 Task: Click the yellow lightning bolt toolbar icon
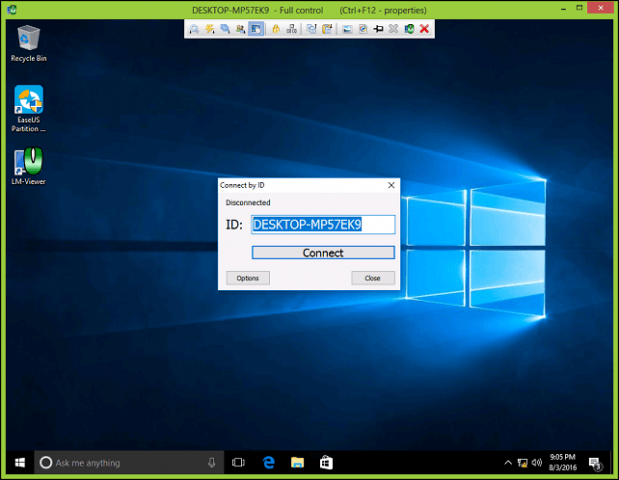(x=209, y=29)
